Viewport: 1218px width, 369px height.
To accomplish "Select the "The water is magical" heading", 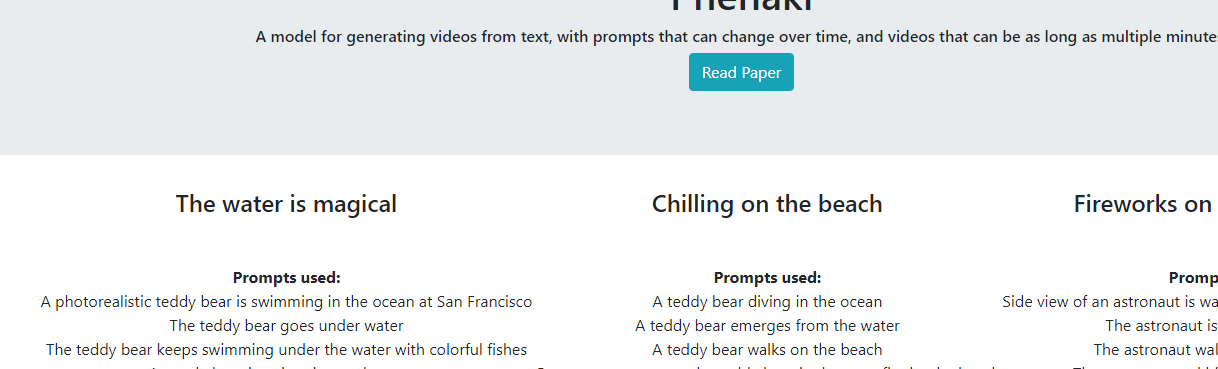I will 286,204.
